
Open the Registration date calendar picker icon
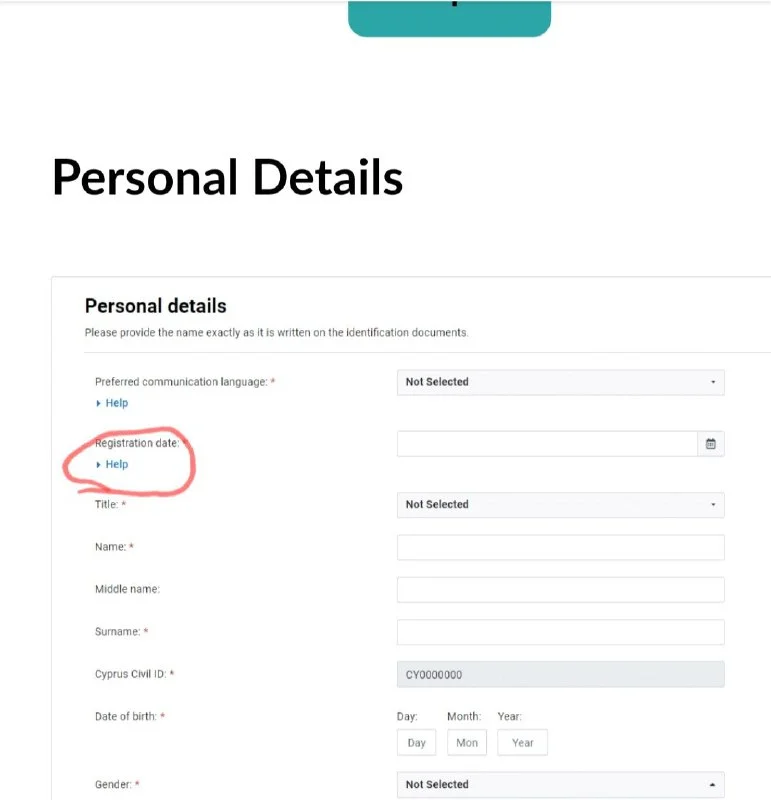(x=711, y=444)
